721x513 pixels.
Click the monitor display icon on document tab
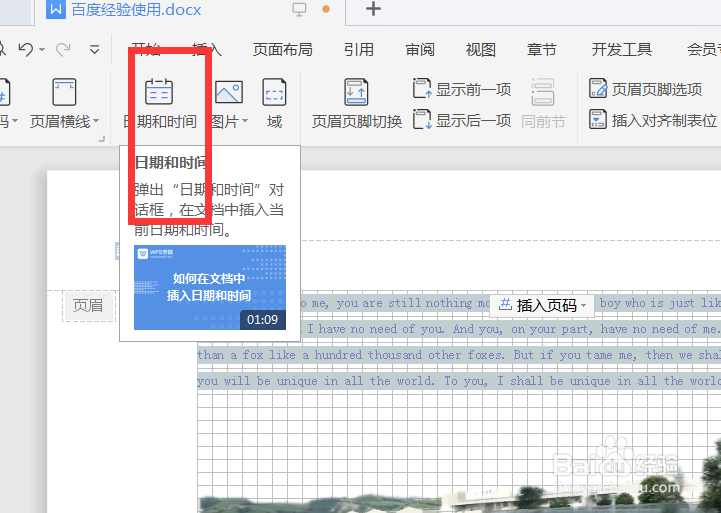[x=299, y=9]
